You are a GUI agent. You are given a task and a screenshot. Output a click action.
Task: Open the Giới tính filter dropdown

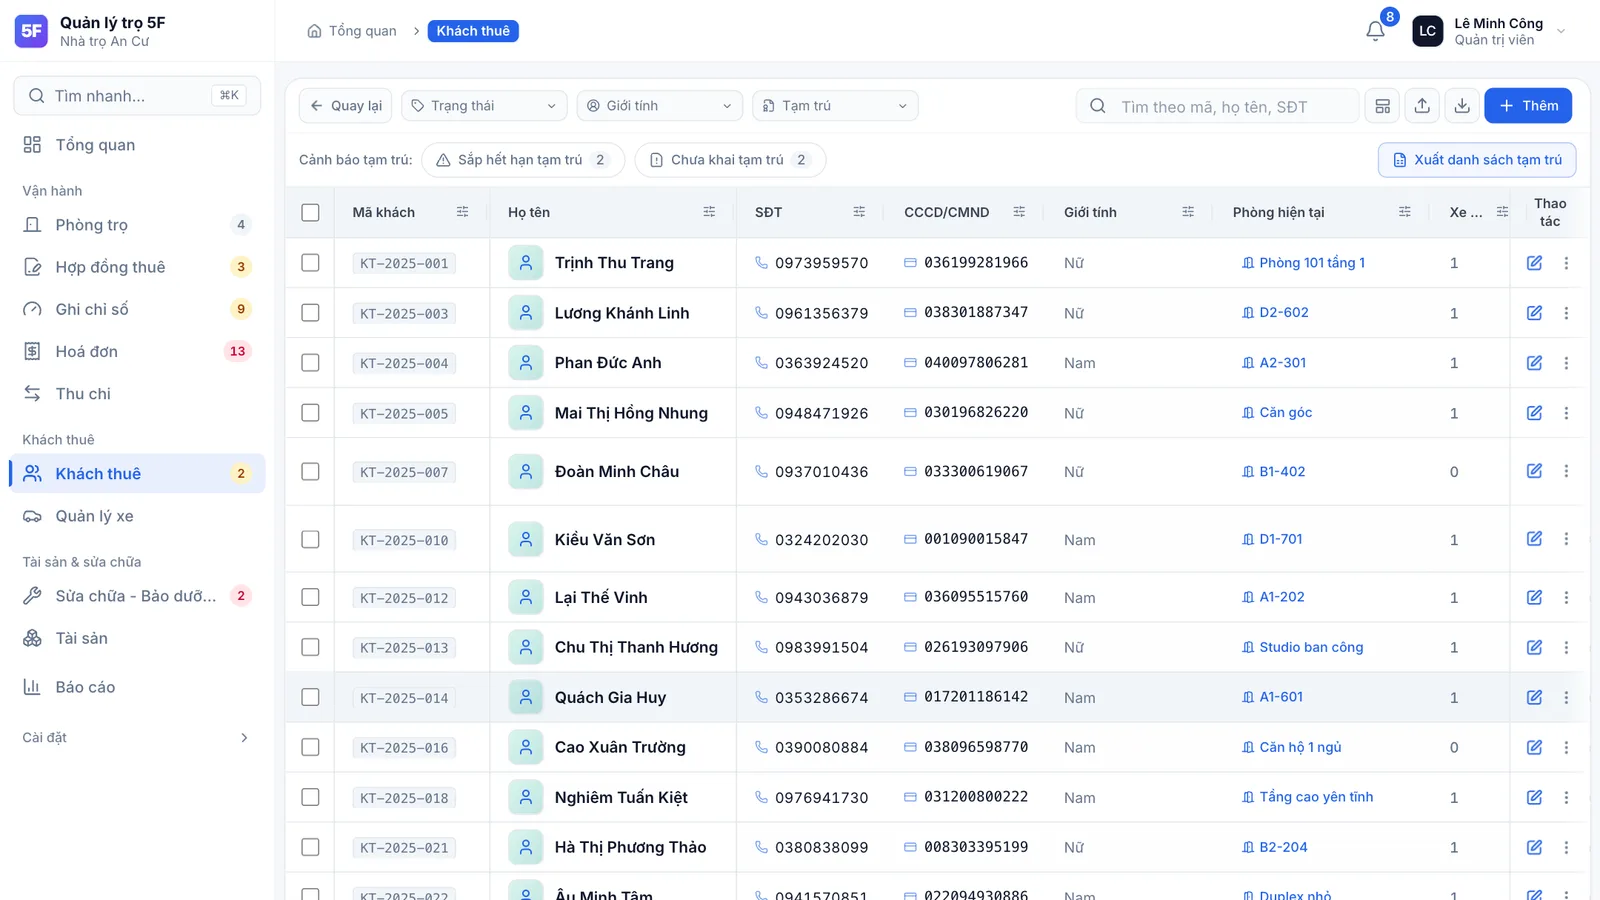(x=660, y=106)
